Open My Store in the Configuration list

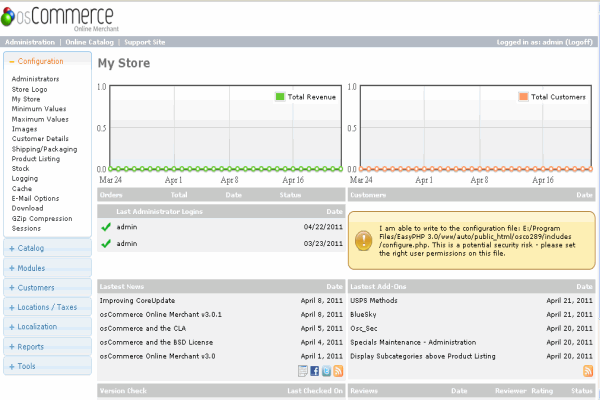coord(26,99)
